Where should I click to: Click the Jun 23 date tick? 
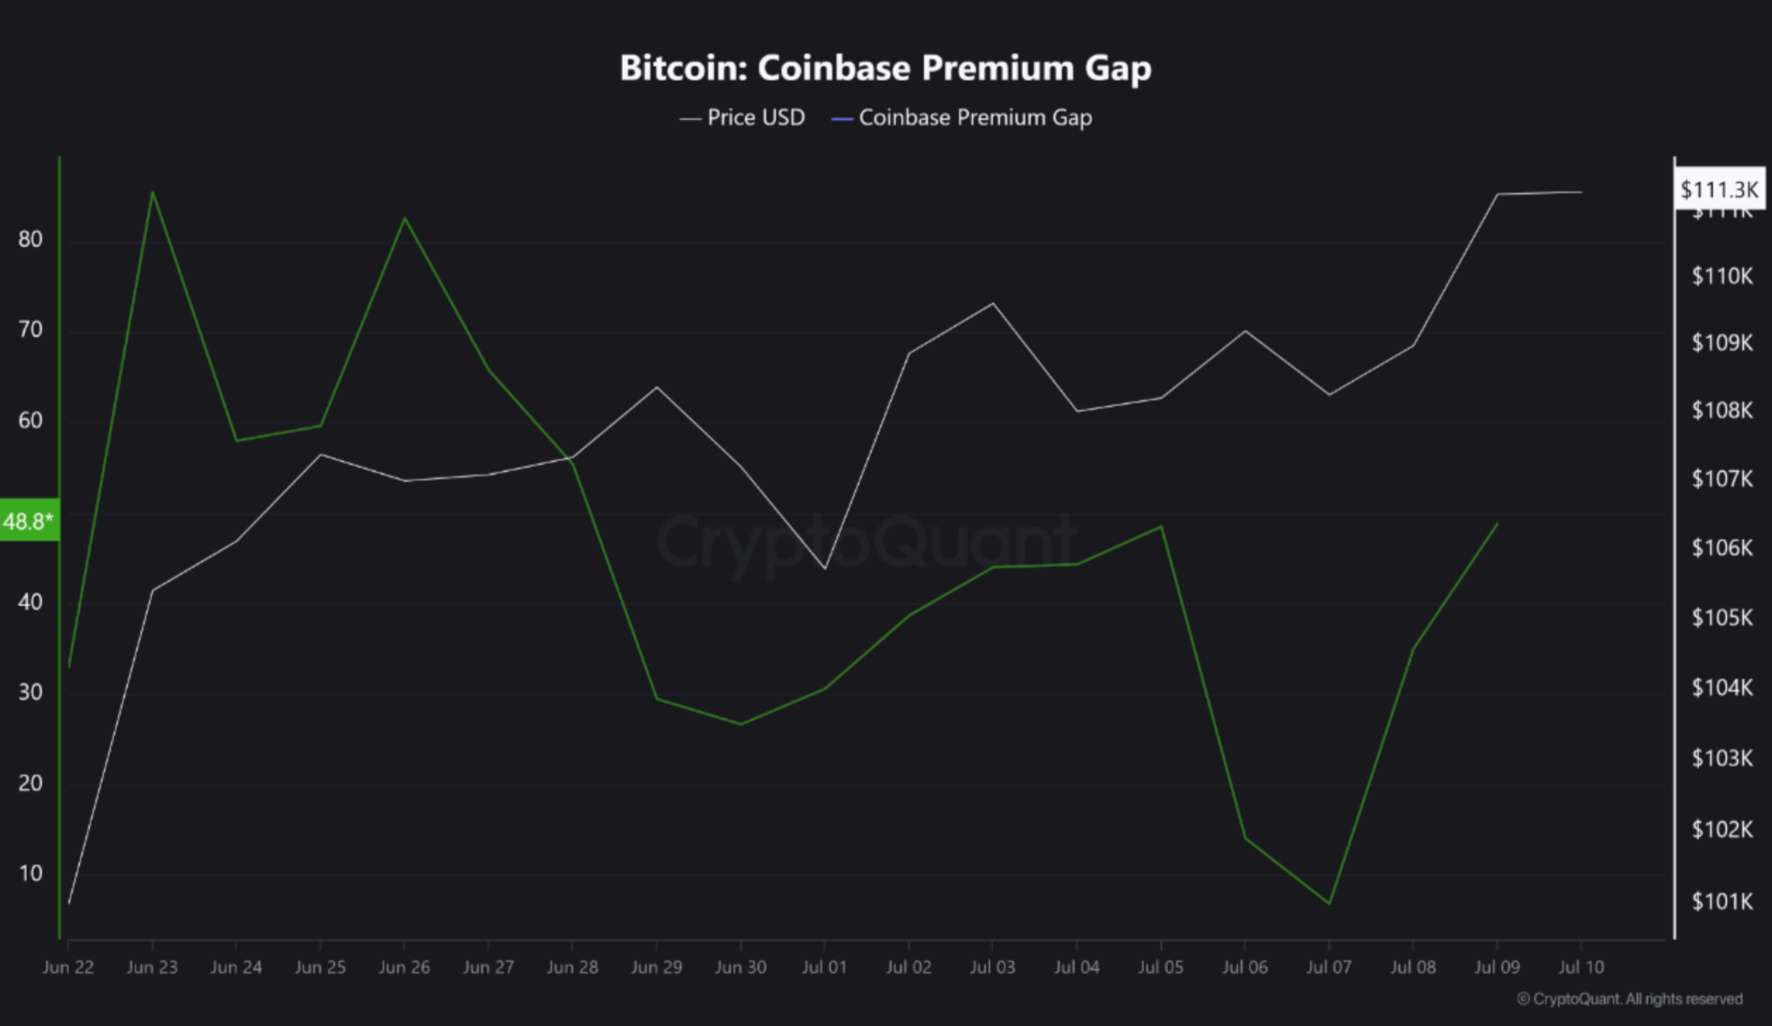152,967
